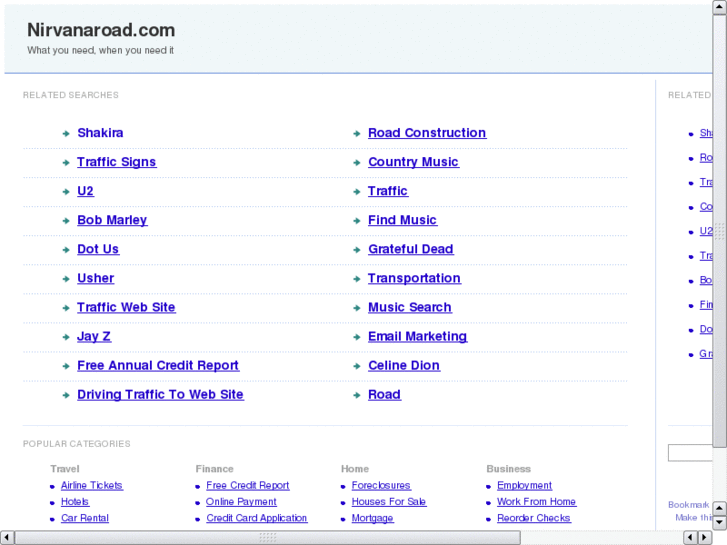
Task: Click the Bookmark link at bottom right
Action: (x=689, y=505)
